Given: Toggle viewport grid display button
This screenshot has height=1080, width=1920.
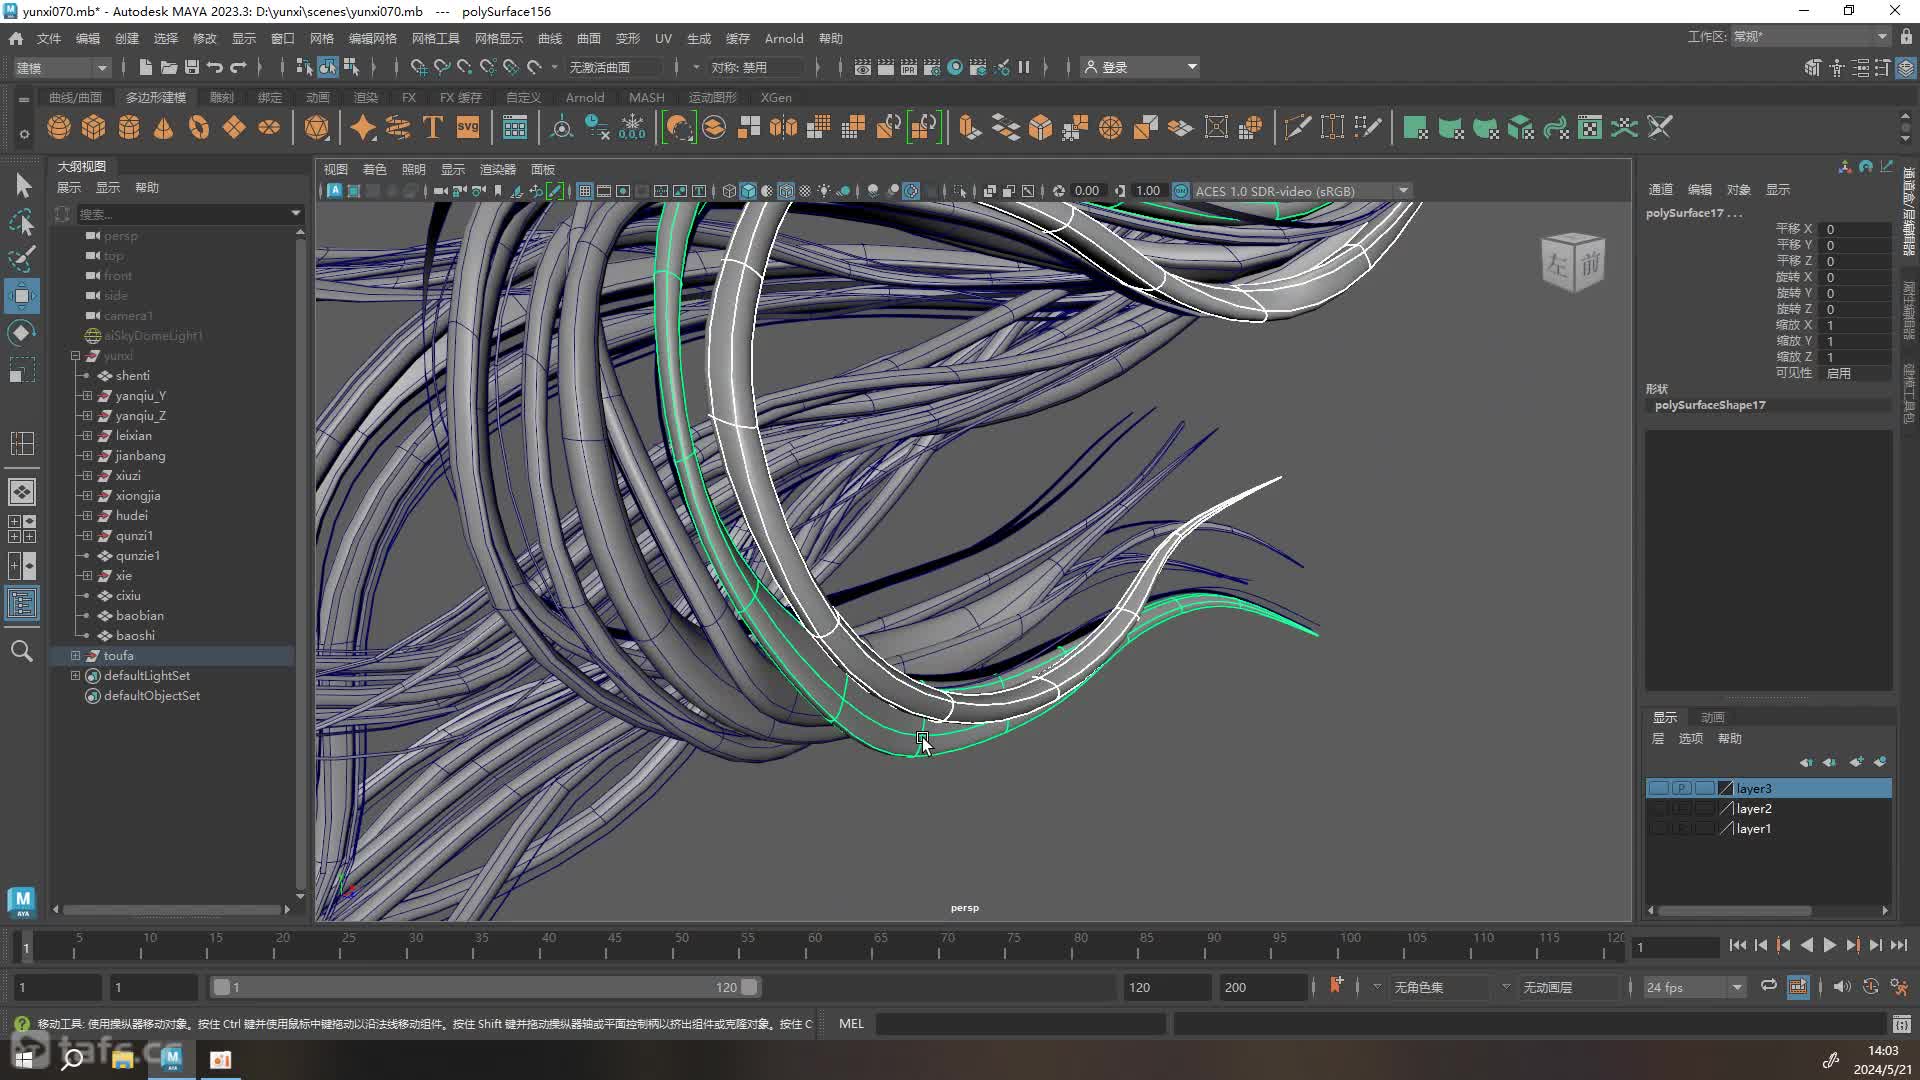Looking at the screenshot, I should pos(585,191).
